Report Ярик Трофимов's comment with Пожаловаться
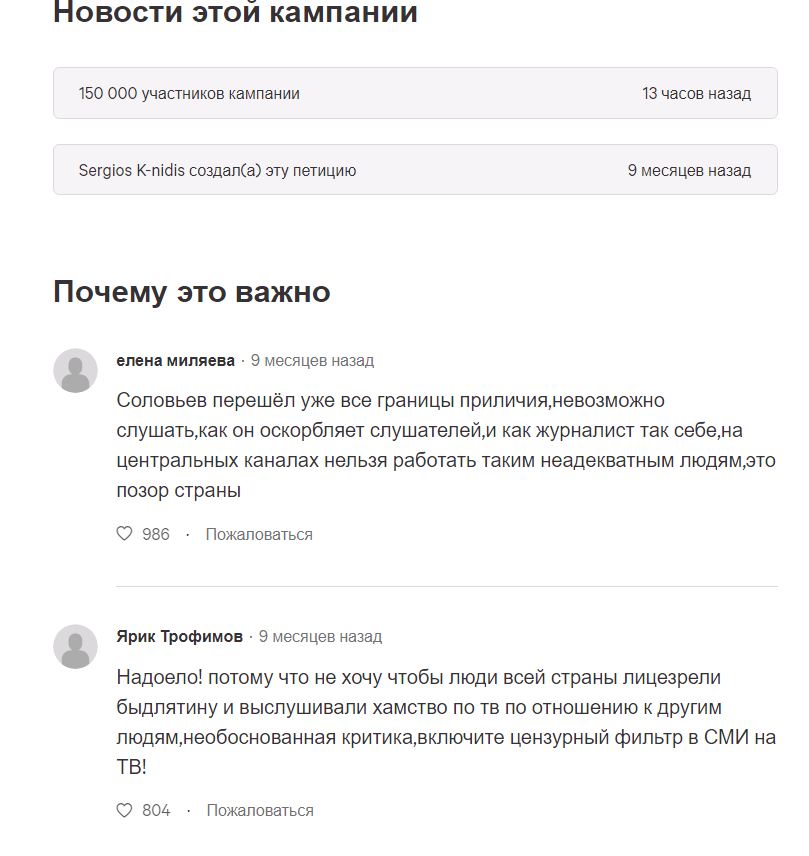The width and height of the screenshot is (809, 856). click(258, 811)
